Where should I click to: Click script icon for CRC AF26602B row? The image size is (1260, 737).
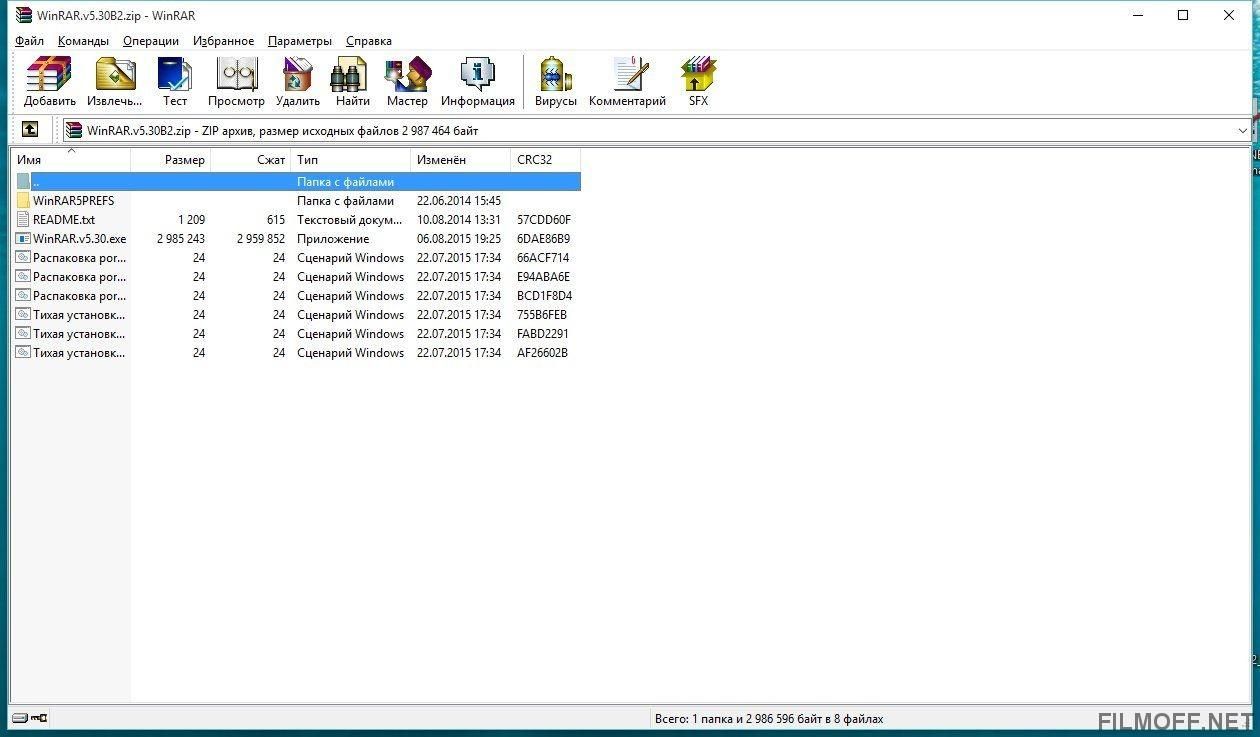tap(23, 352)
